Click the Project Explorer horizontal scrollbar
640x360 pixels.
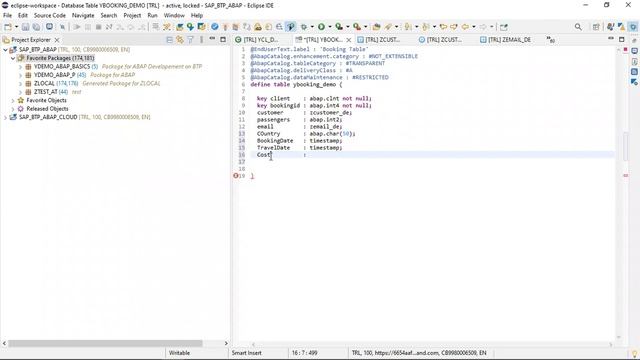105,344
